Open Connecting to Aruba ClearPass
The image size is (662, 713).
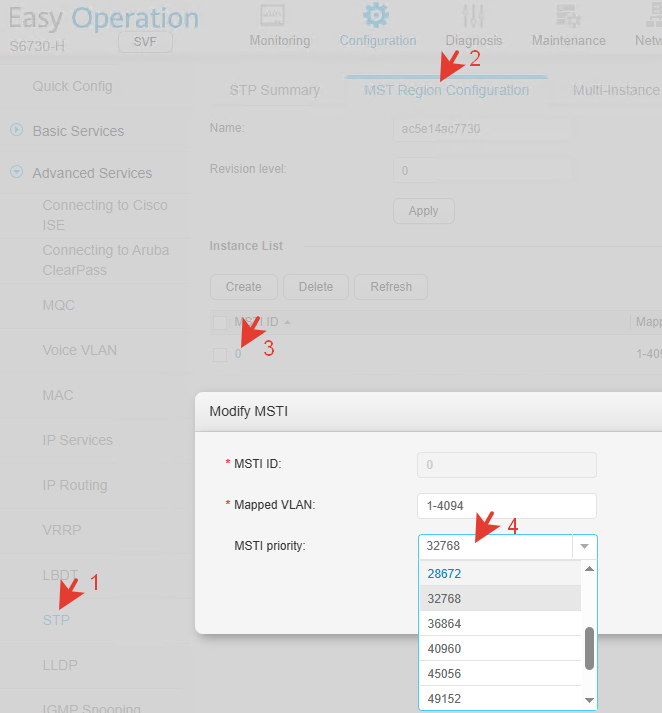point(105,260)
